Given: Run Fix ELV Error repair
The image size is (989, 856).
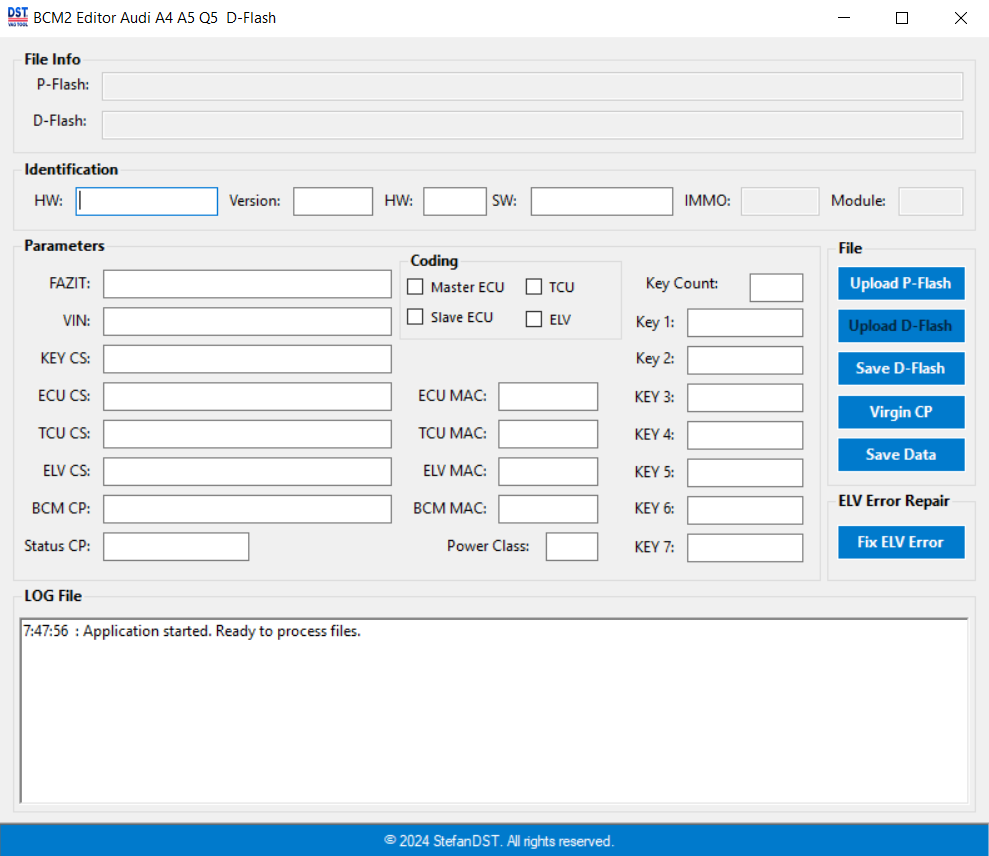Looking at the screenshot, I should tap(901, 542).
